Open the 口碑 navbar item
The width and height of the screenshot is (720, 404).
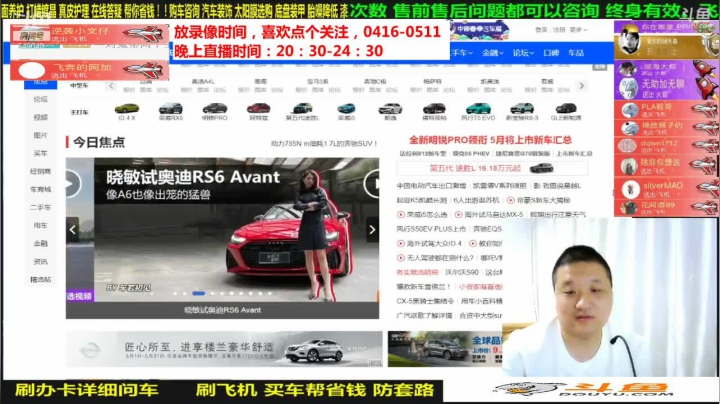(x=551, y=53)
